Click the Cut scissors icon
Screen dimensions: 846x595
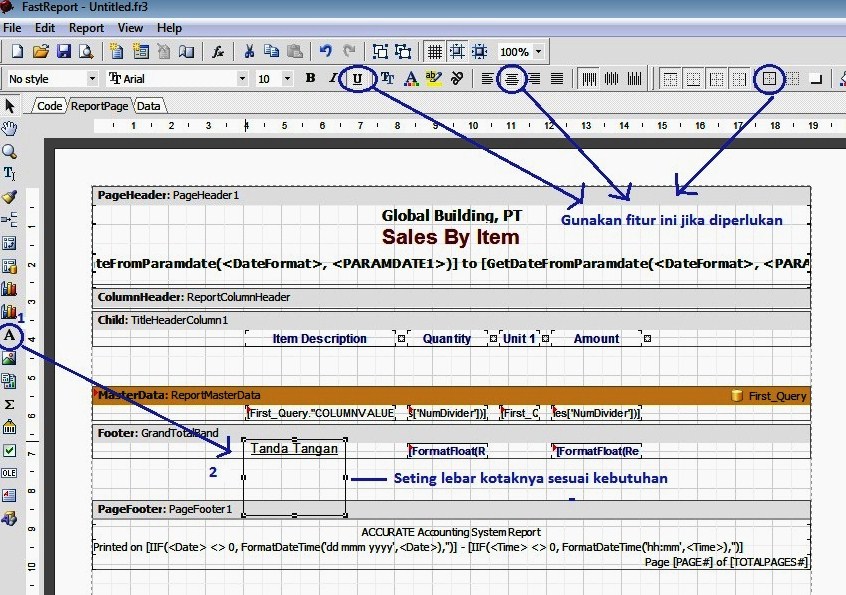(x=249, y=51)
